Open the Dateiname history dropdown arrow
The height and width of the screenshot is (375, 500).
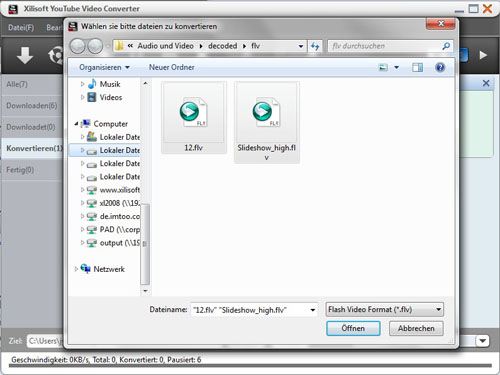[313, 310]
